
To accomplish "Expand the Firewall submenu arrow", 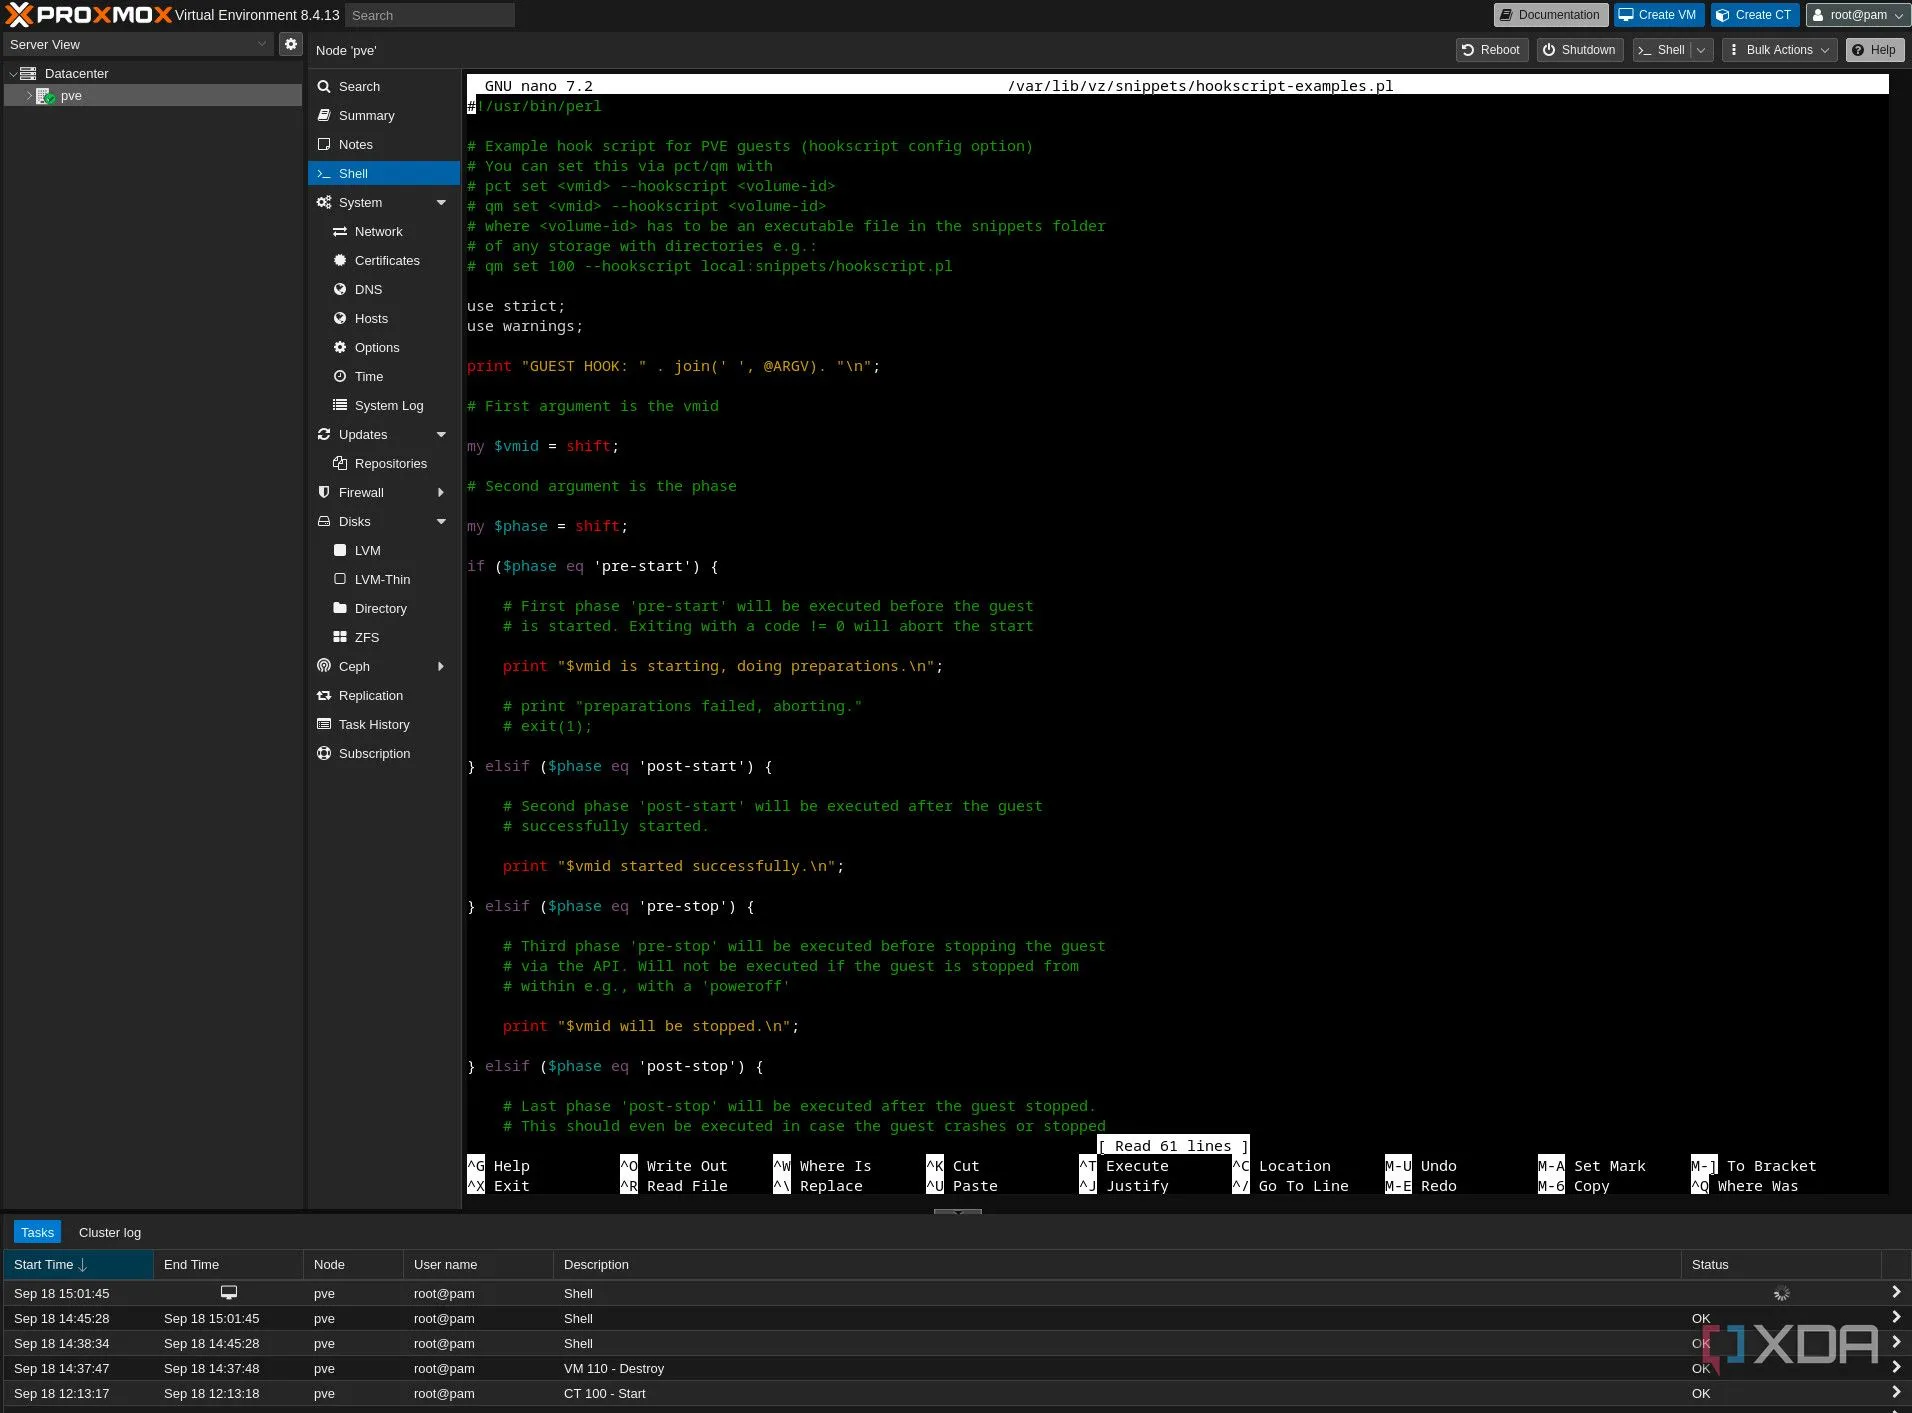I will [441, 493].
